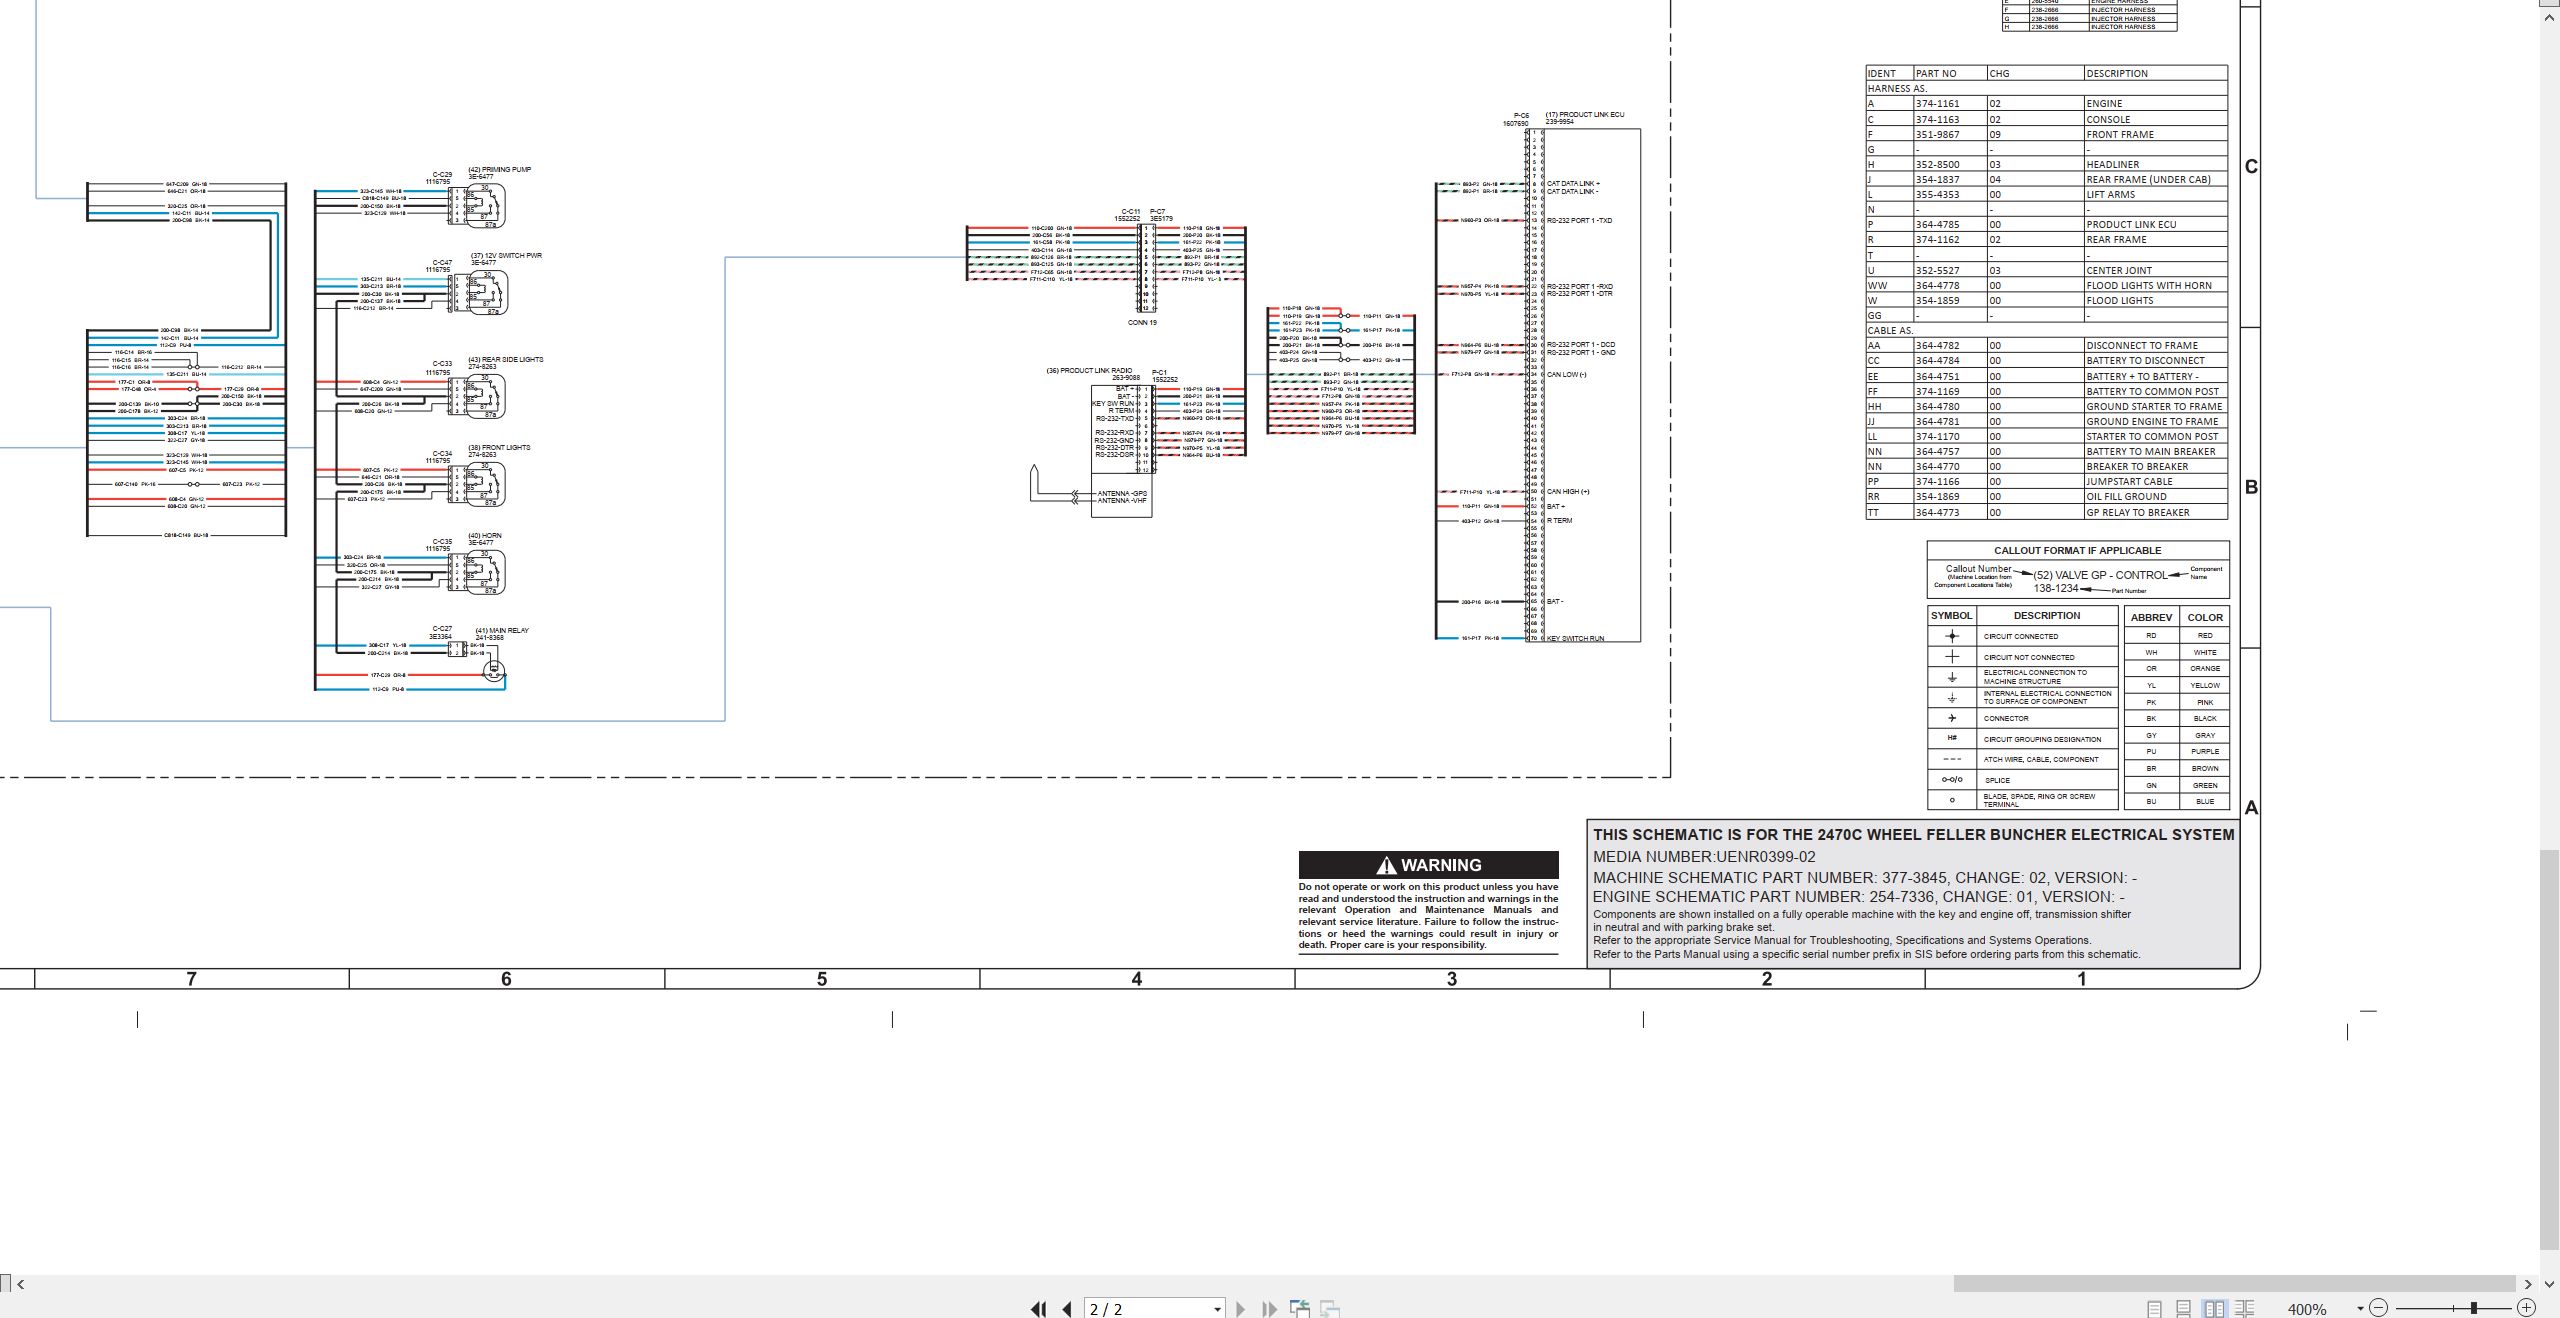
Task: Click the MEDIA NUMBER:UENR0399-02 line
Action: pos(1704,856)
